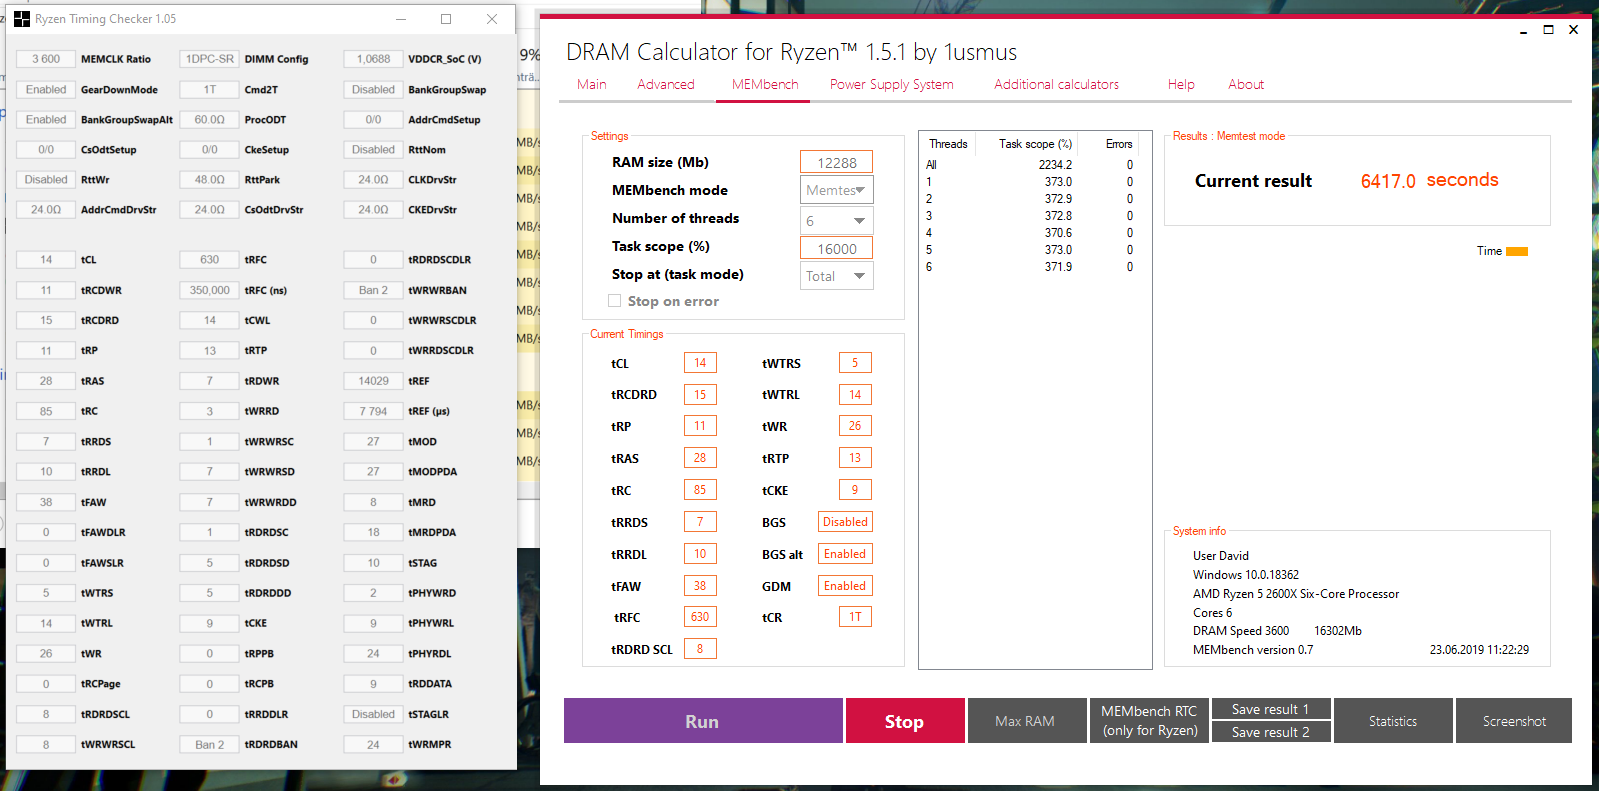The width and height of the screenshot is (1599, 791).
Task: Open the Advanced tab
Action: [x=666, y=85]
